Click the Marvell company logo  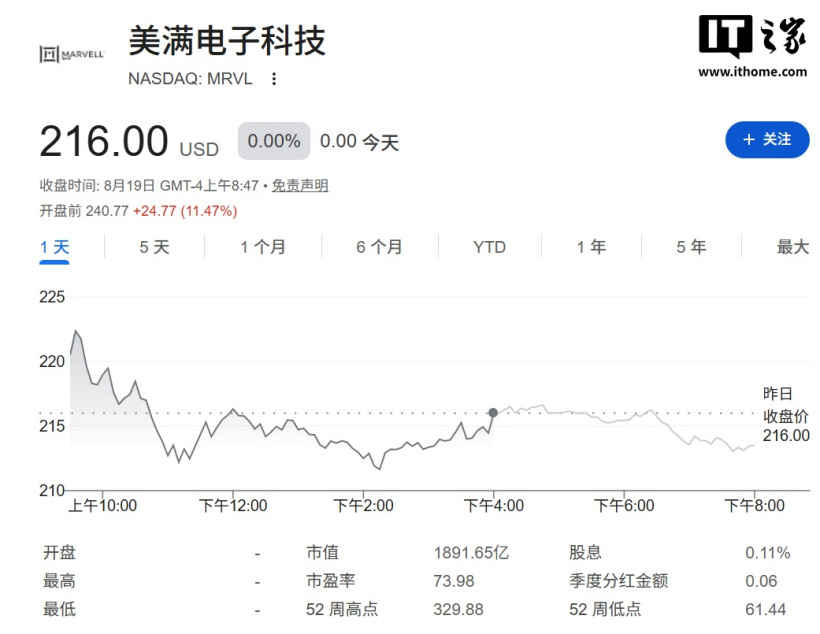[72, 54]
